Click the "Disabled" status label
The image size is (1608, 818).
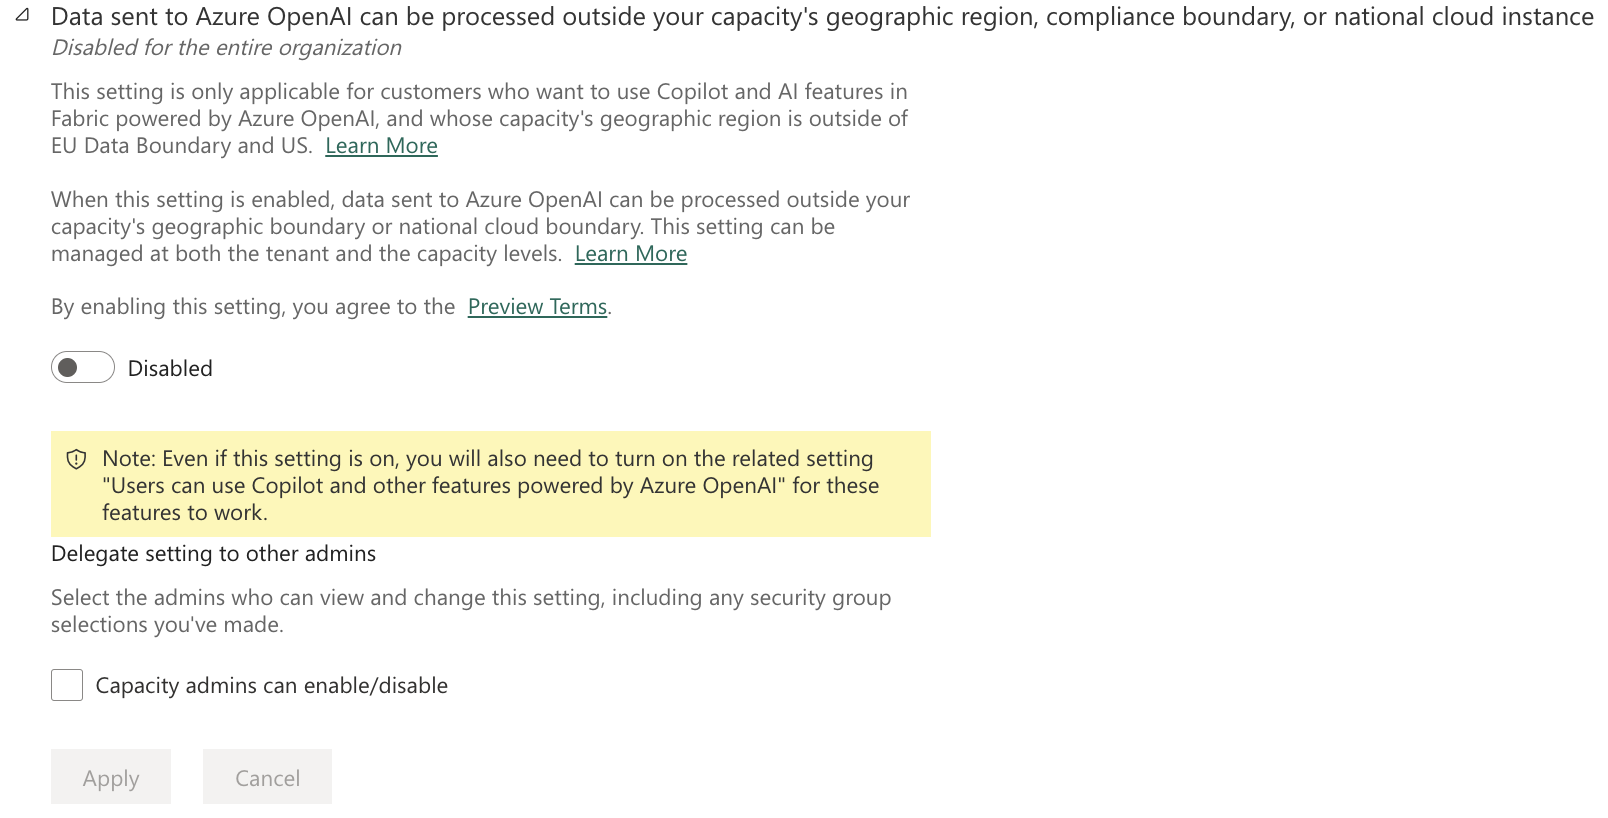pyautogui.click(x=169, y=368)
